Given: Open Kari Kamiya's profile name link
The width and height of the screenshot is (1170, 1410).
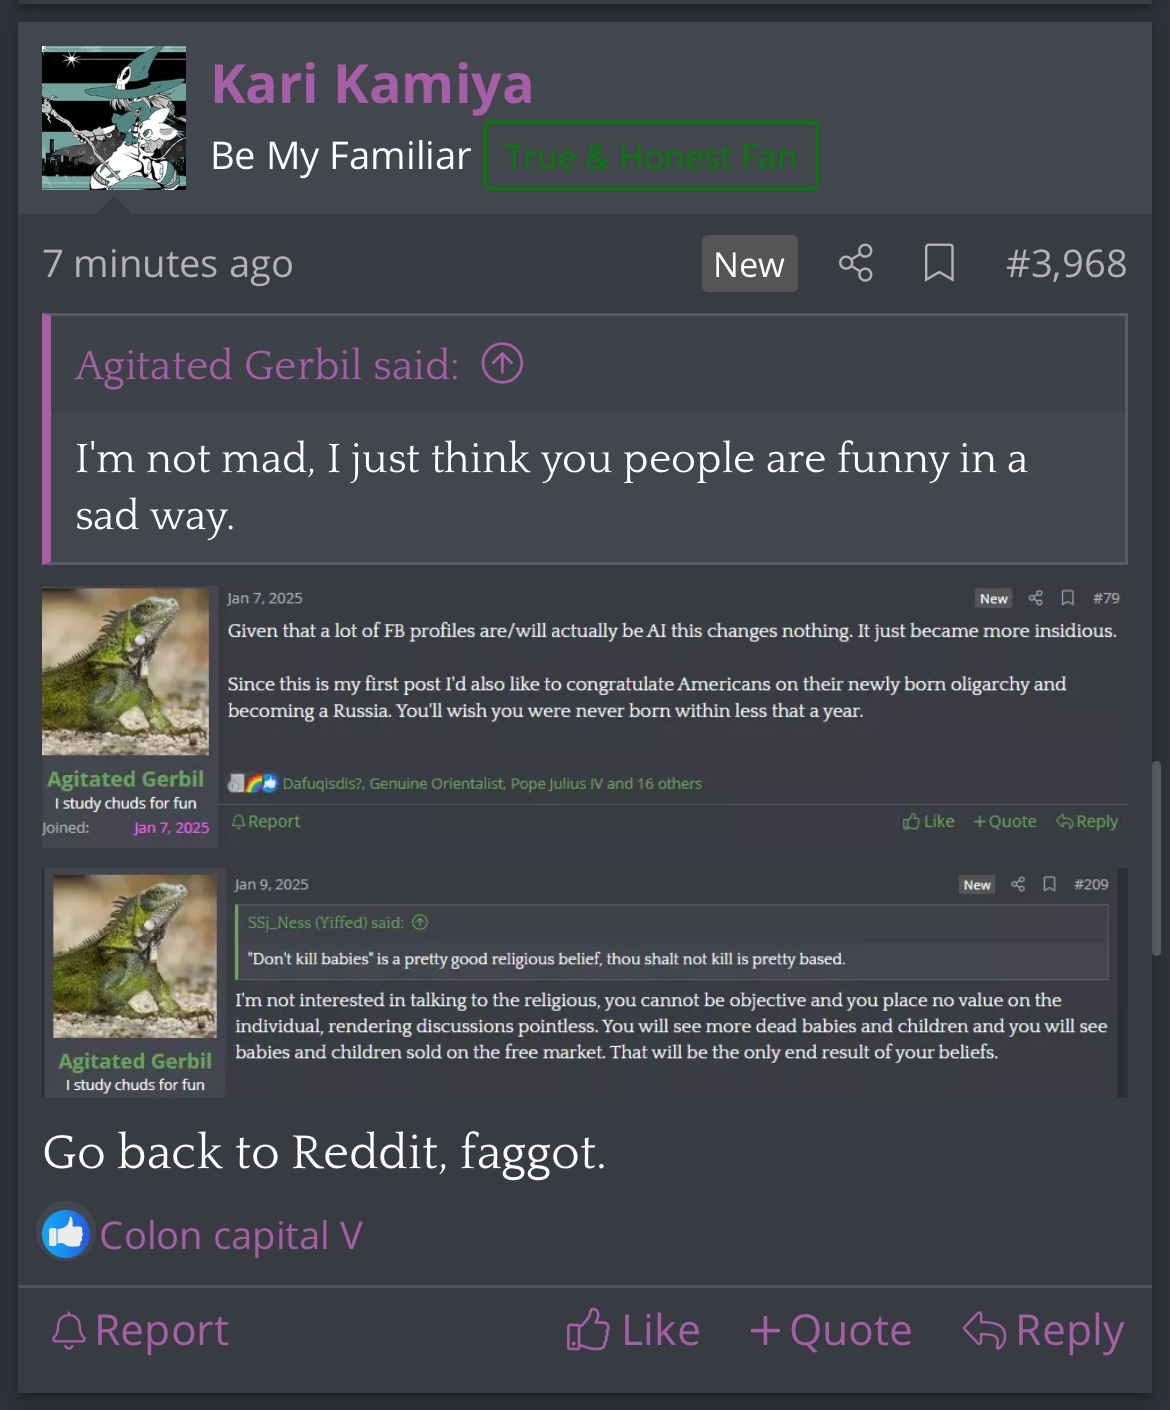Looking at the screenshot, I should tap(372, 83).
